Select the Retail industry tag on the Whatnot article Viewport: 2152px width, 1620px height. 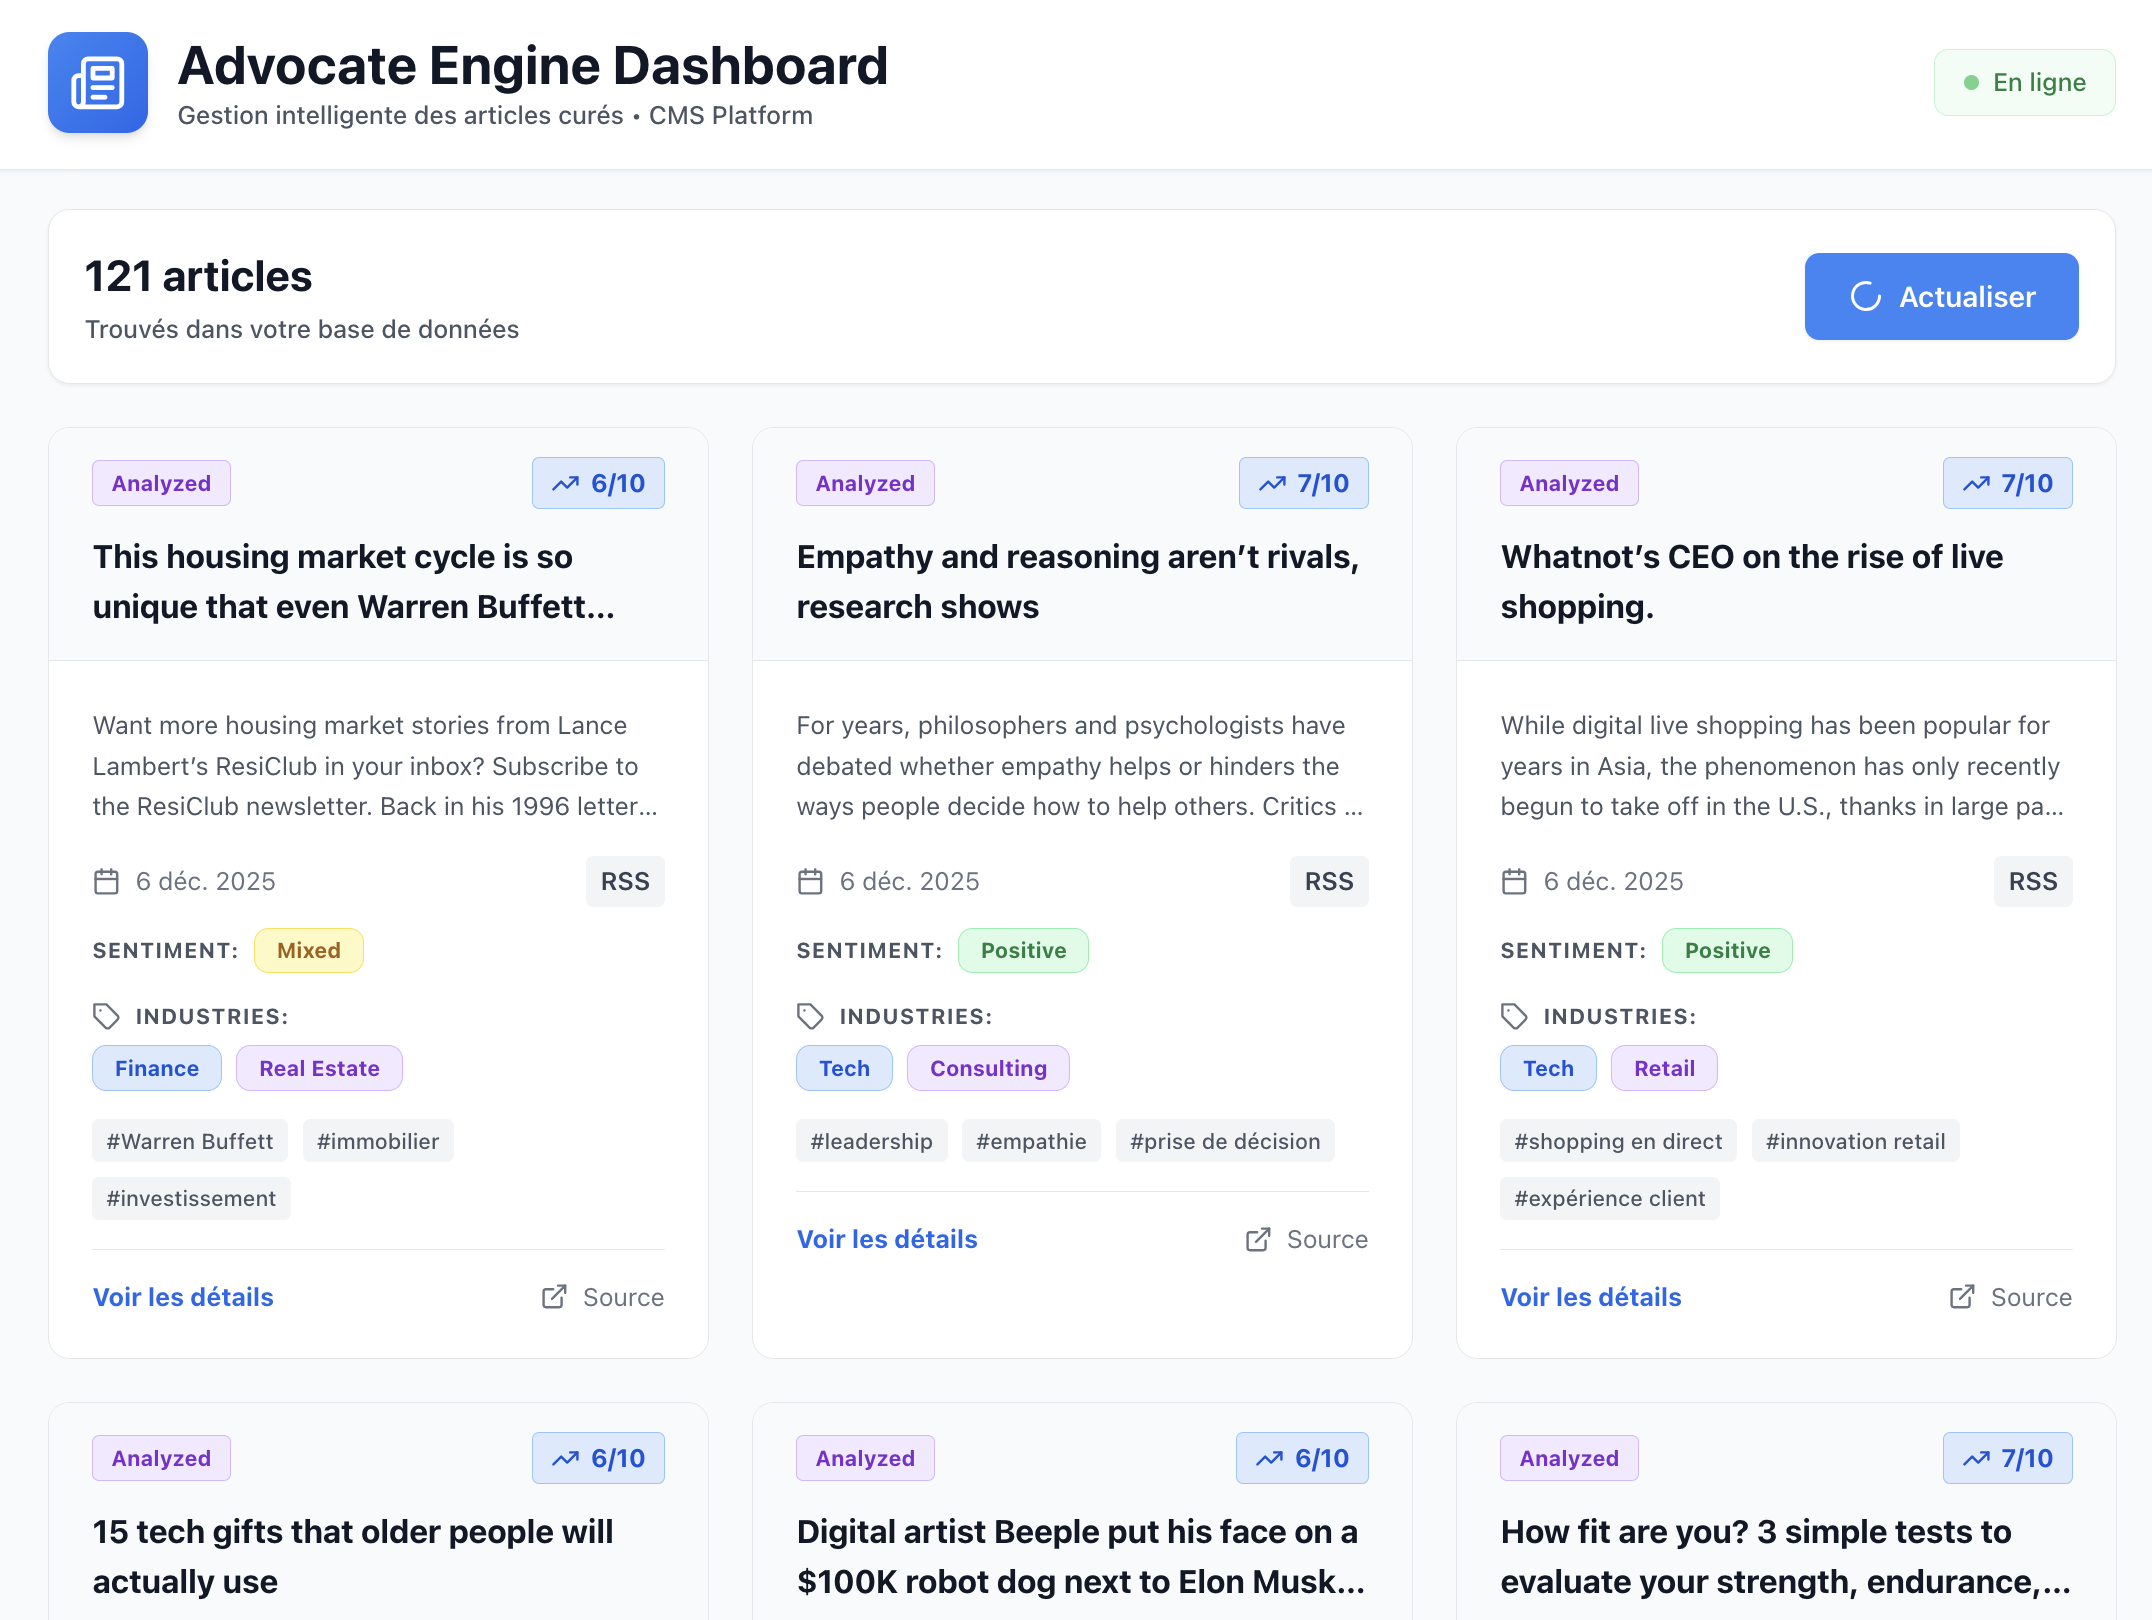[1663, 1067]
